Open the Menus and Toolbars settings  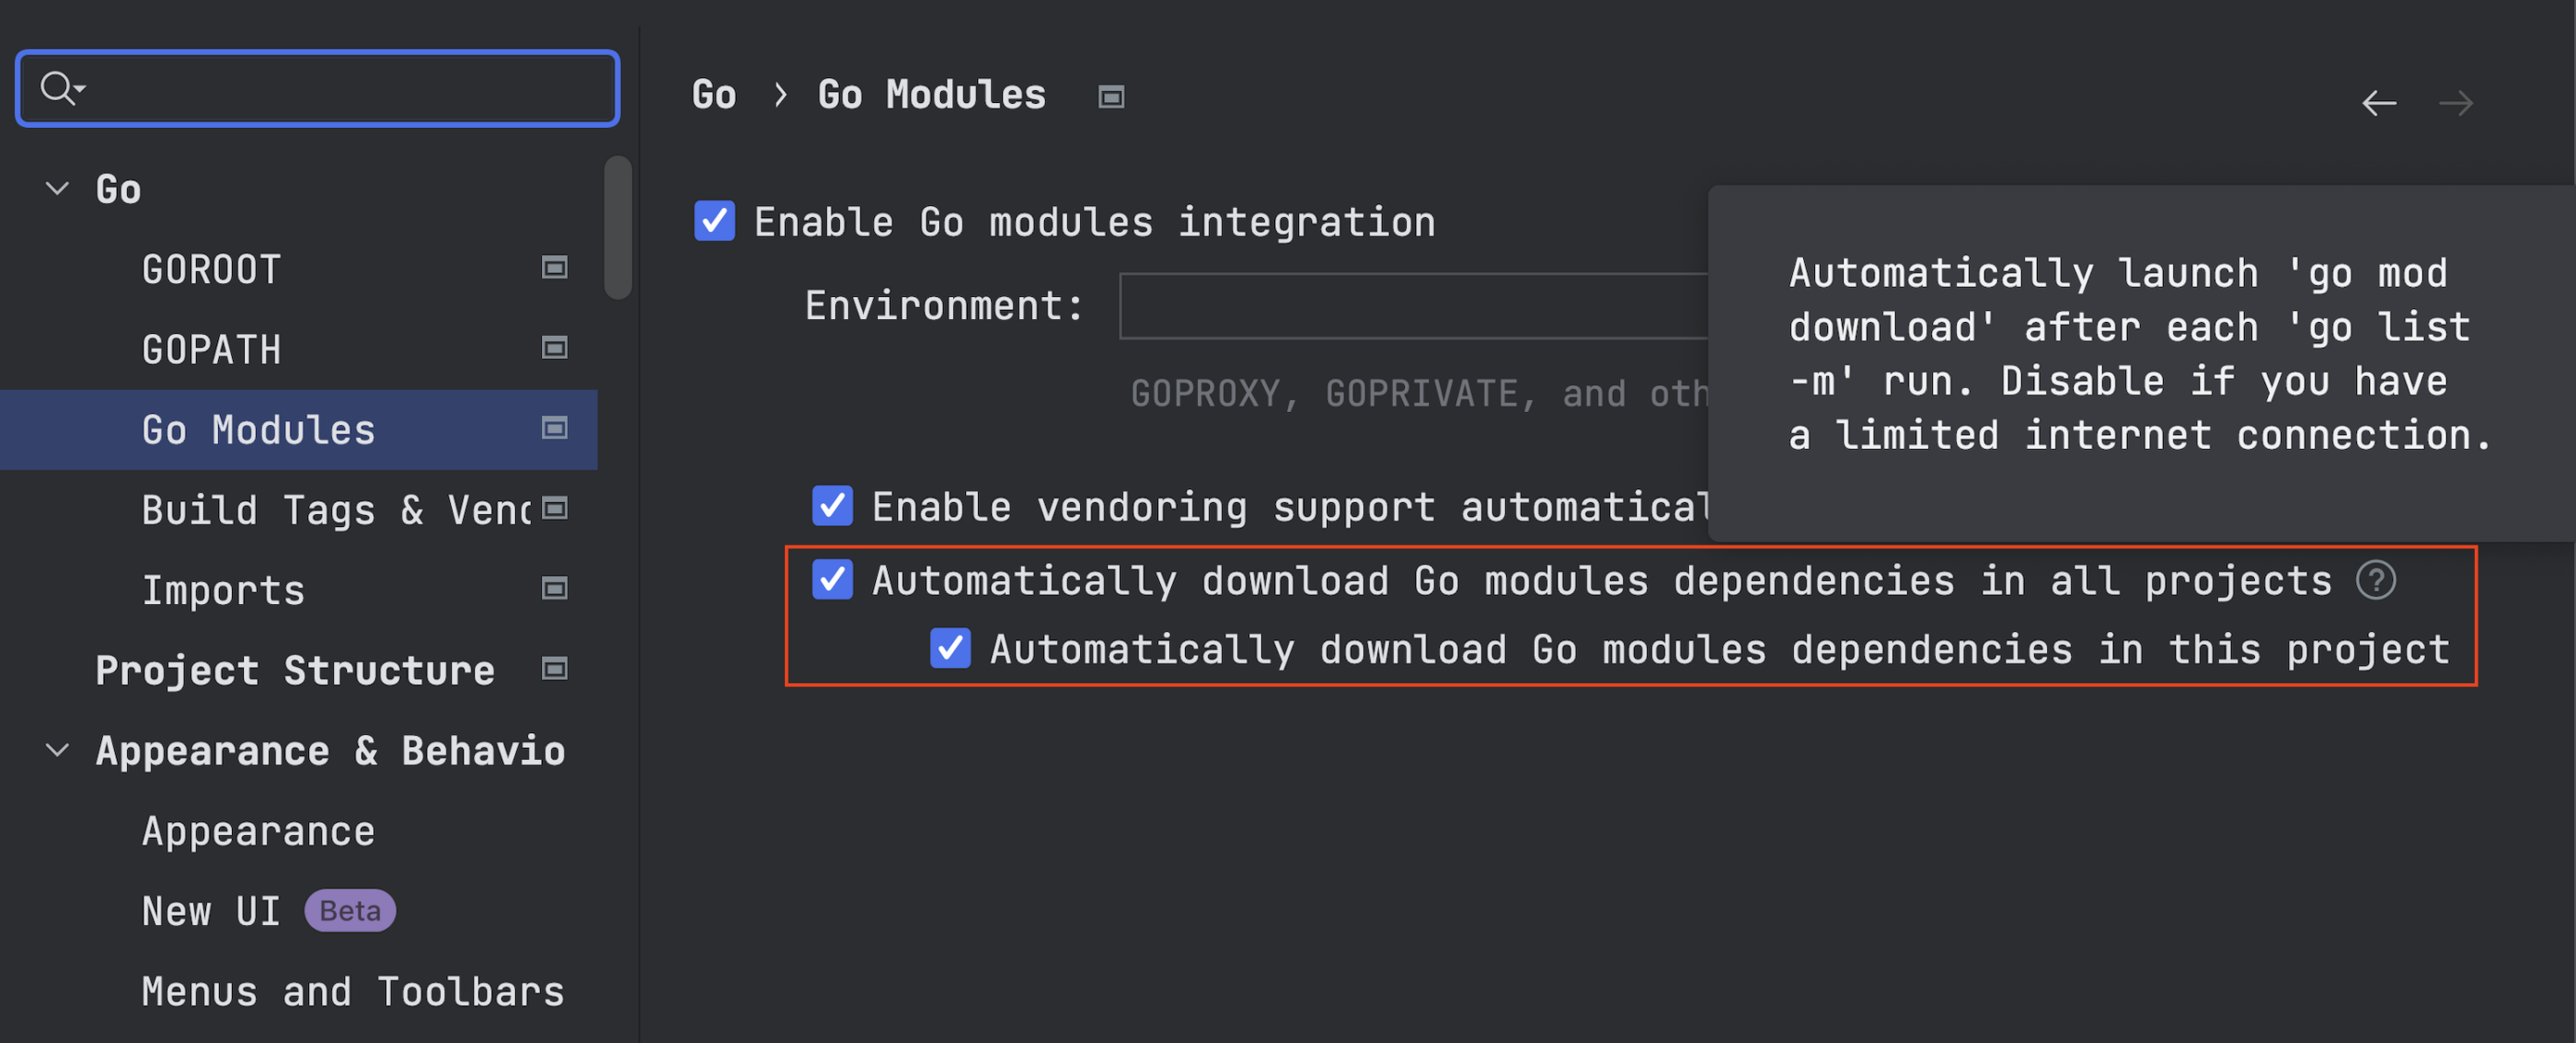pos(352,991)
